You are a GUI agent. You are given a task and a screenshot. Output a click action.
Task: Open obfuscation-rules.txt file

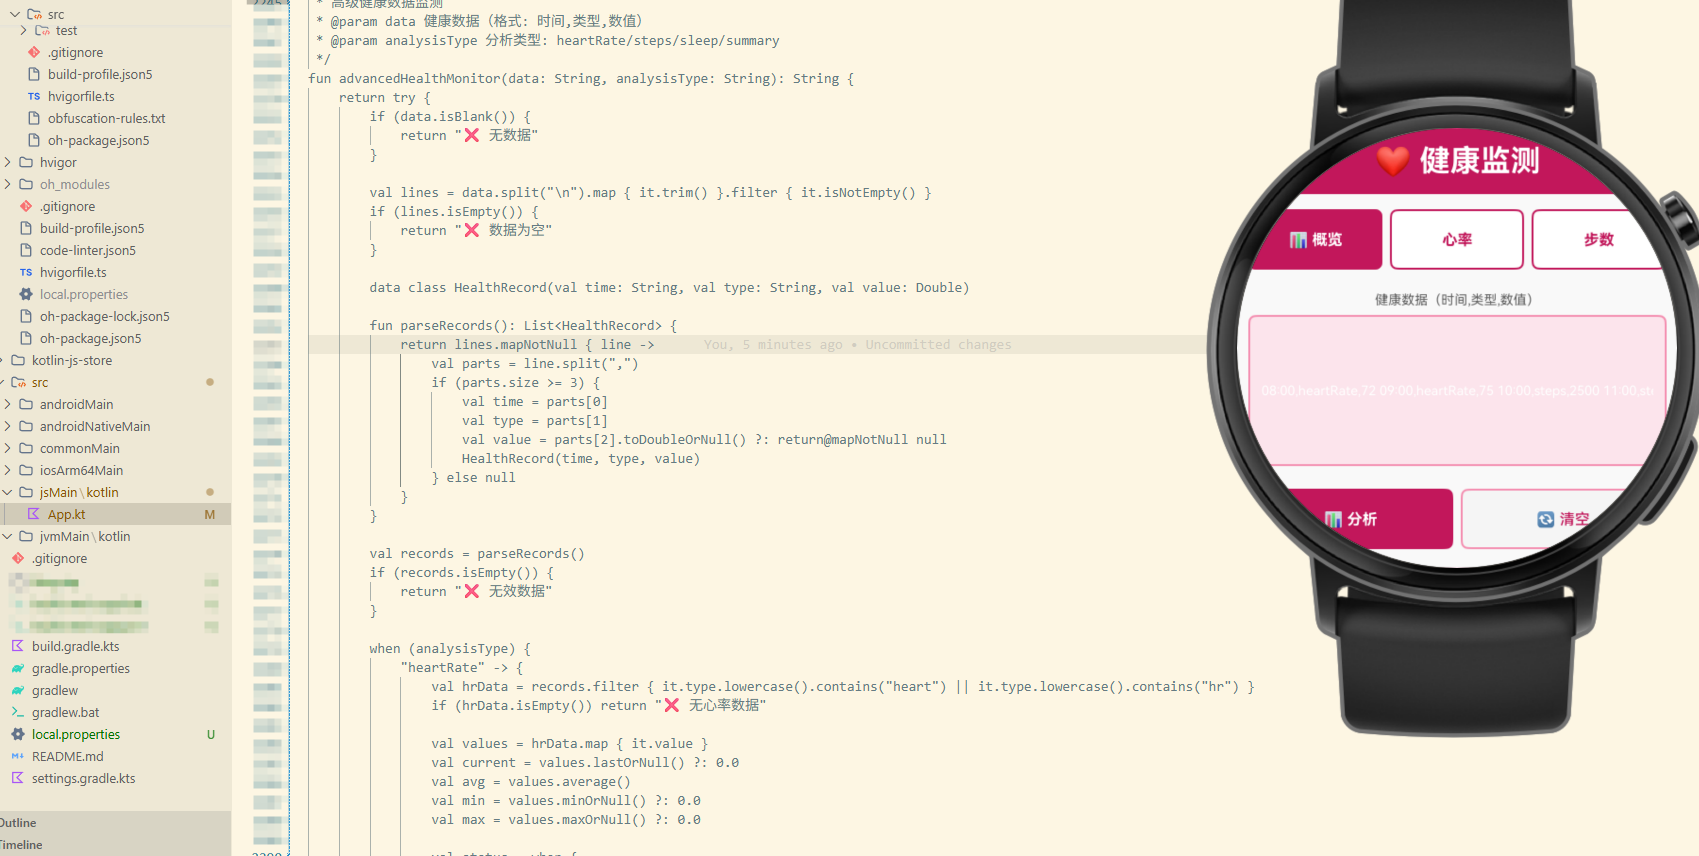[x=106, y=119]
